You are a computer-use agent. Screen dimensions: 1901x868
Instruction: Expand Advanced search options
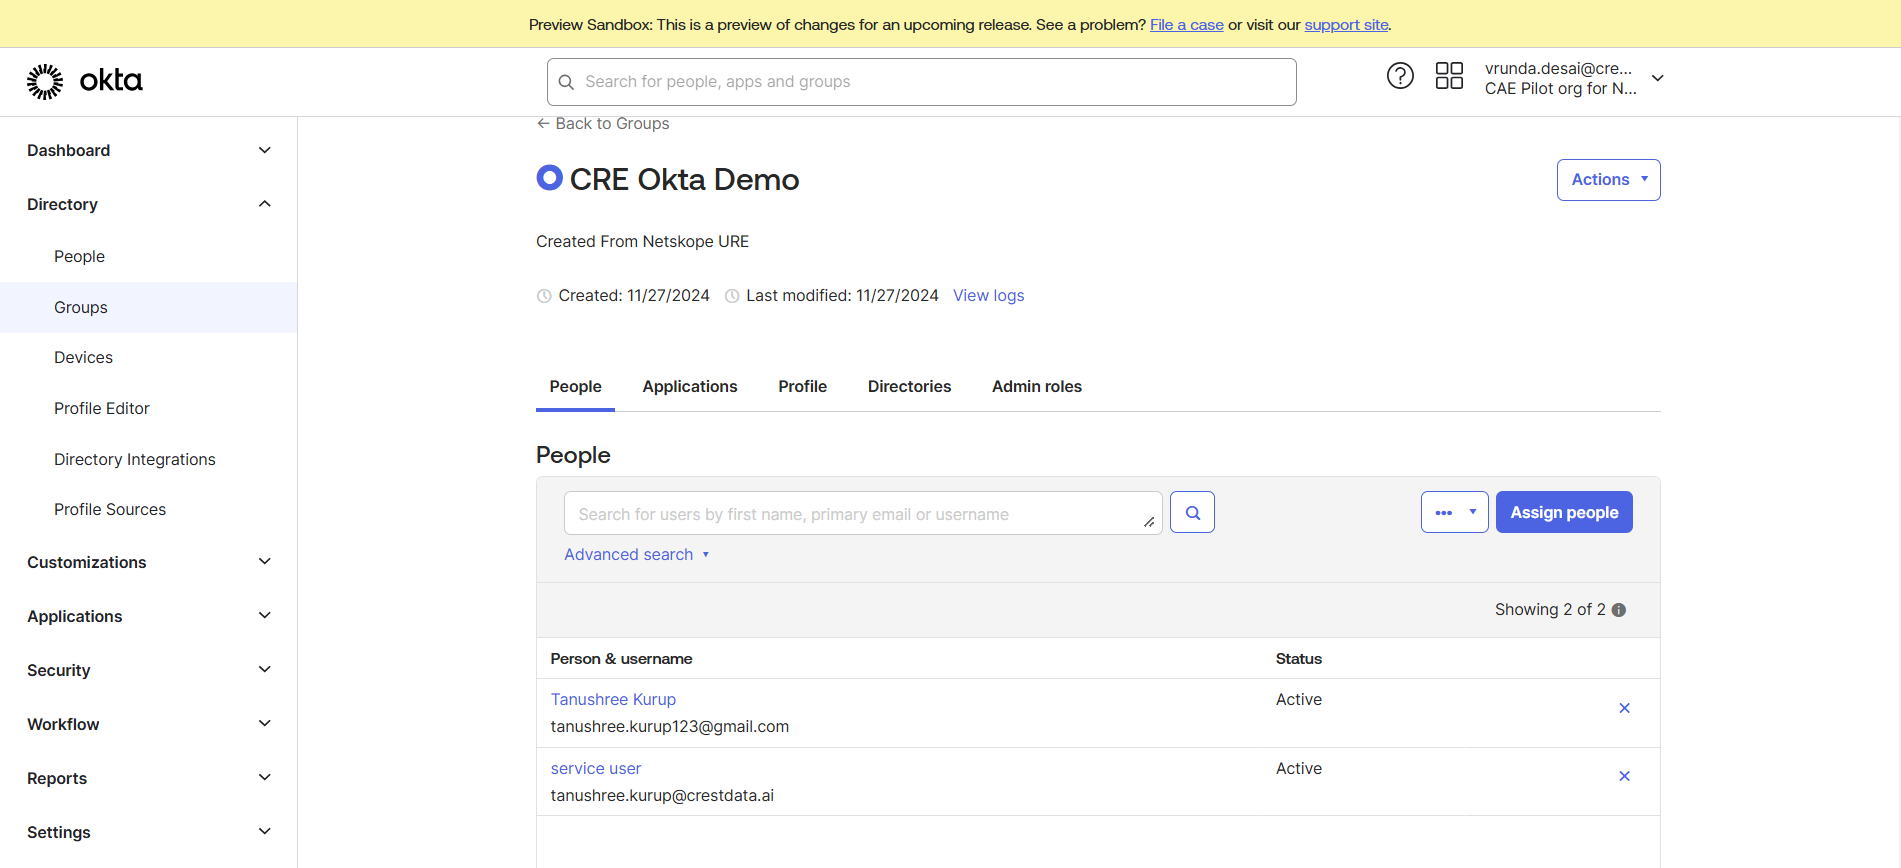click(637, 555)
